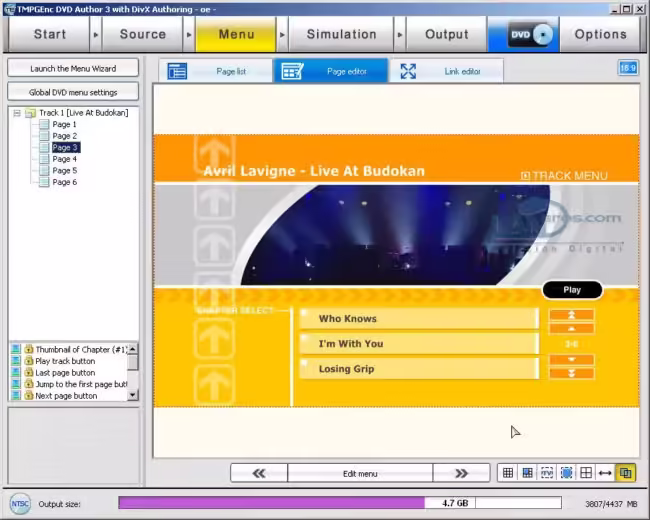Select Track 1 [Live At Budokan] in tree

click(x=83, y=113)
